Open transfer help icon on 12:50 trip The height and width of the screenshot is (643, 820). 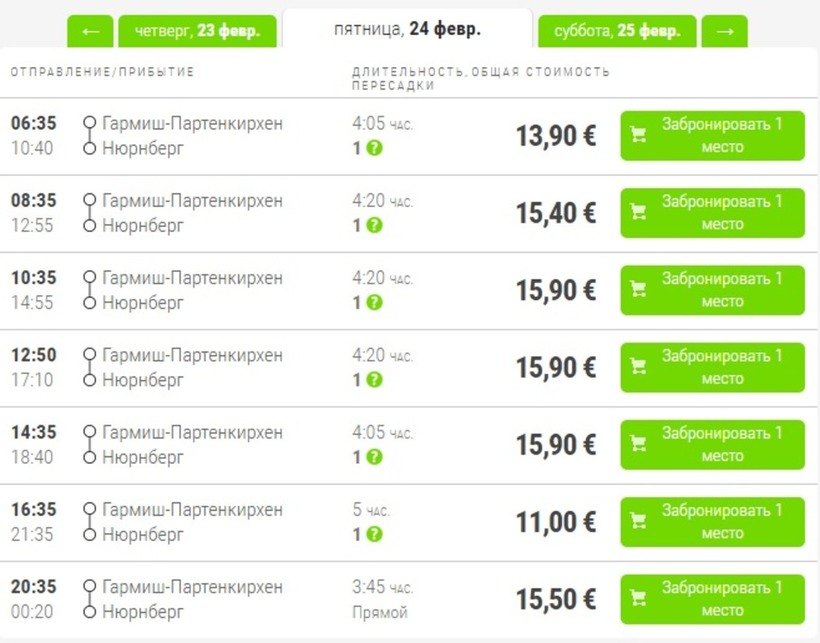[374, 380]
